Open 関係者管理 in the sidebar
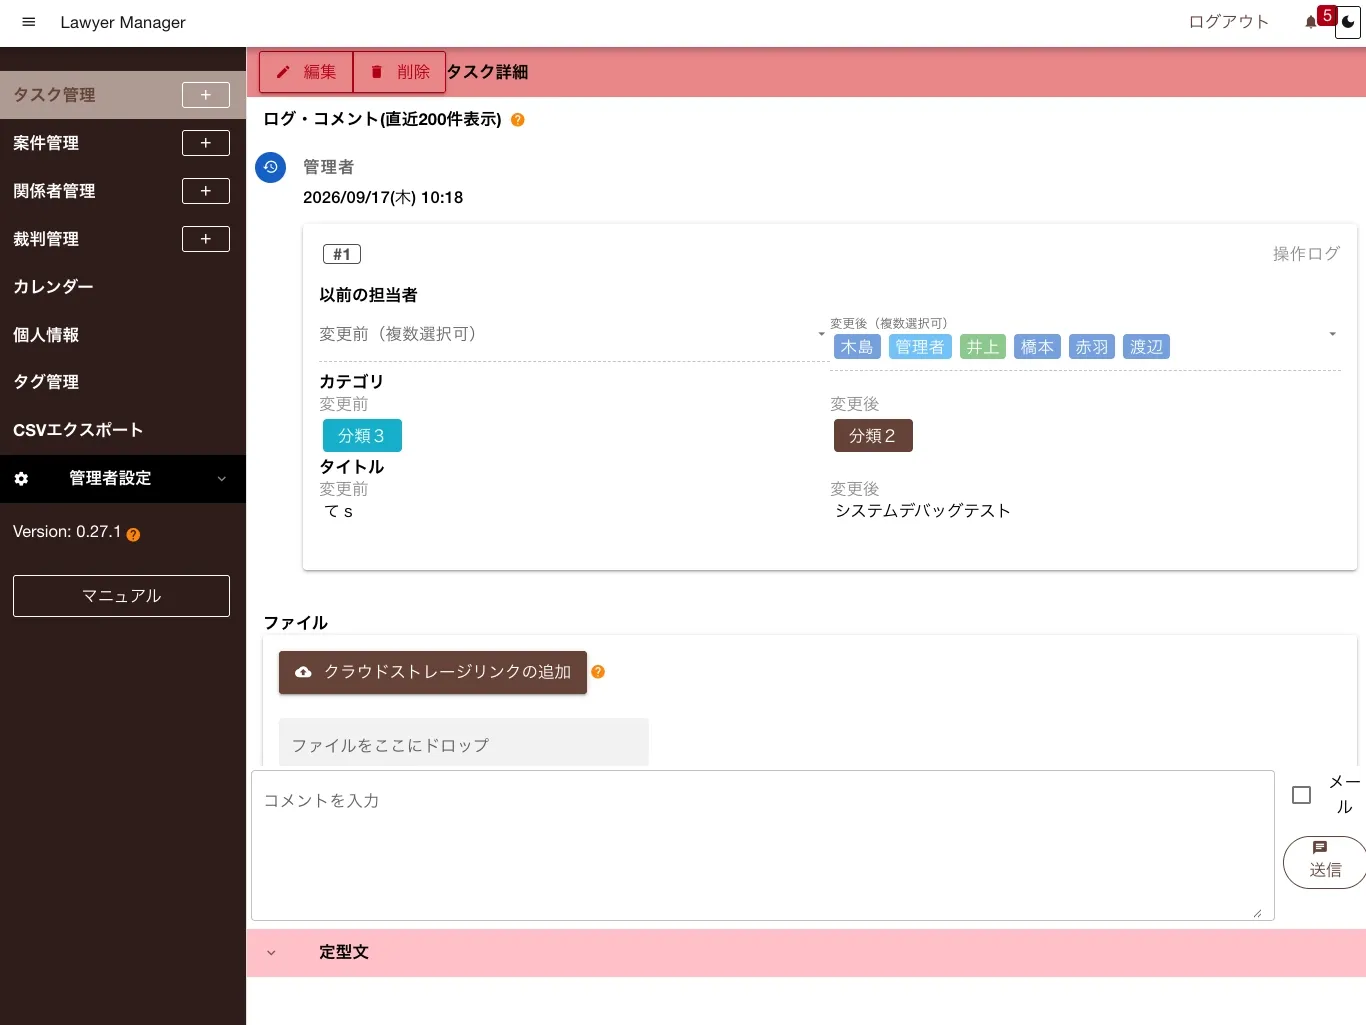This screenshot has height=1025, width=1366. pyautogui.click(x=54, y=191)
